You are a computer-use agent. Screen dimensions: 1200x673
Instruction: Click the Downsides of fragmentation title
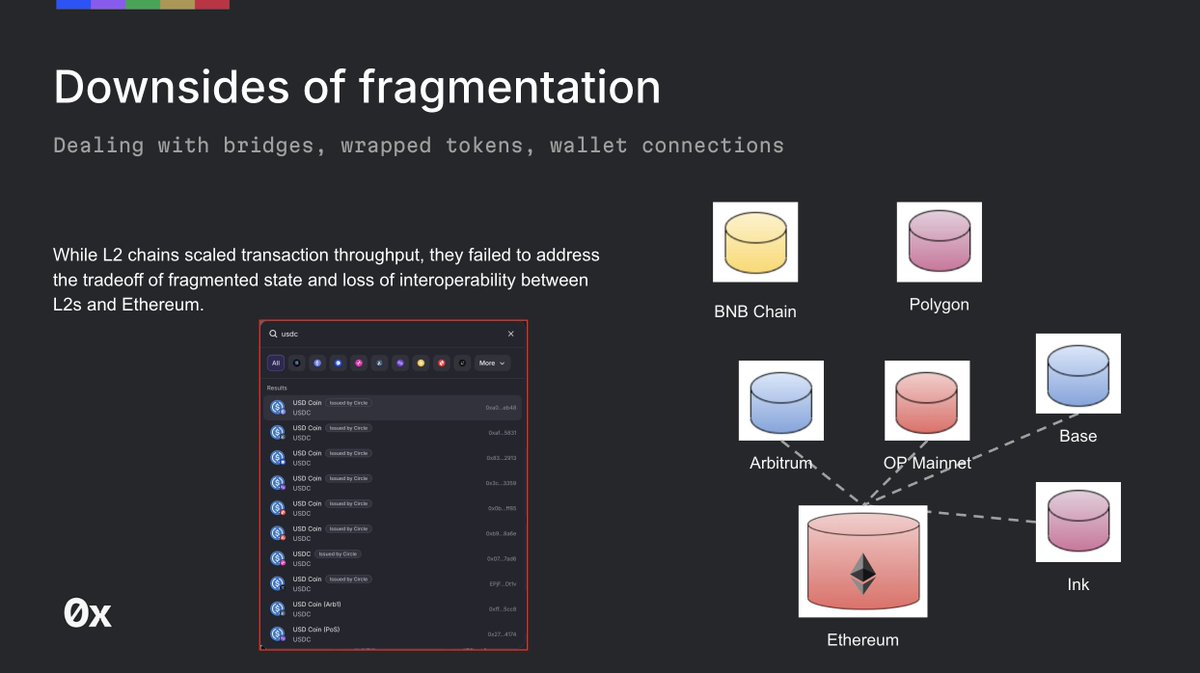(357, 87)
